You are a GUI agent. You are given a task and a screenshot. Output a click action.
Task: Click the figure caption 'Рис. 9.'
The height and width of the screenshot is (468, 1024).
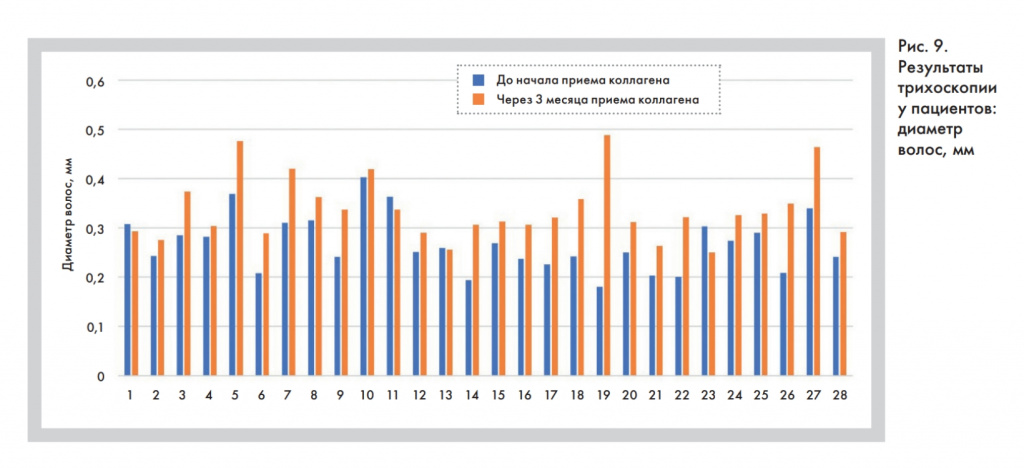tap(919, 48)
